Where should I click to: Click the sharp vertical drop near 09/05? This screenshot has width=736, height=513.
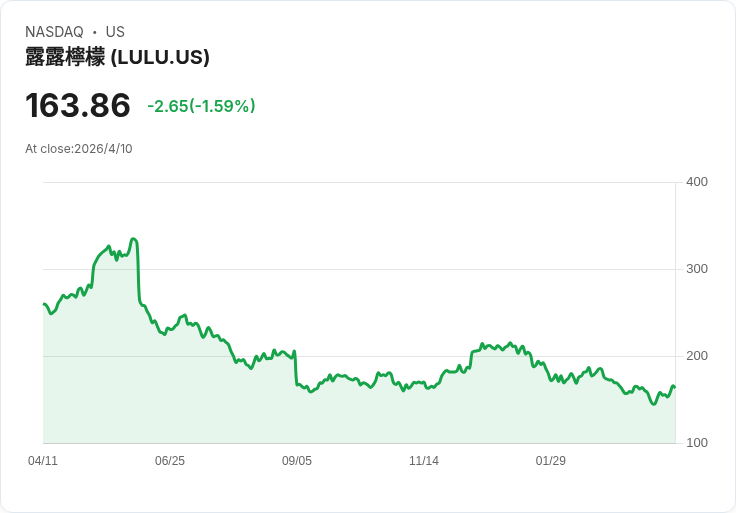coord(295,368)
